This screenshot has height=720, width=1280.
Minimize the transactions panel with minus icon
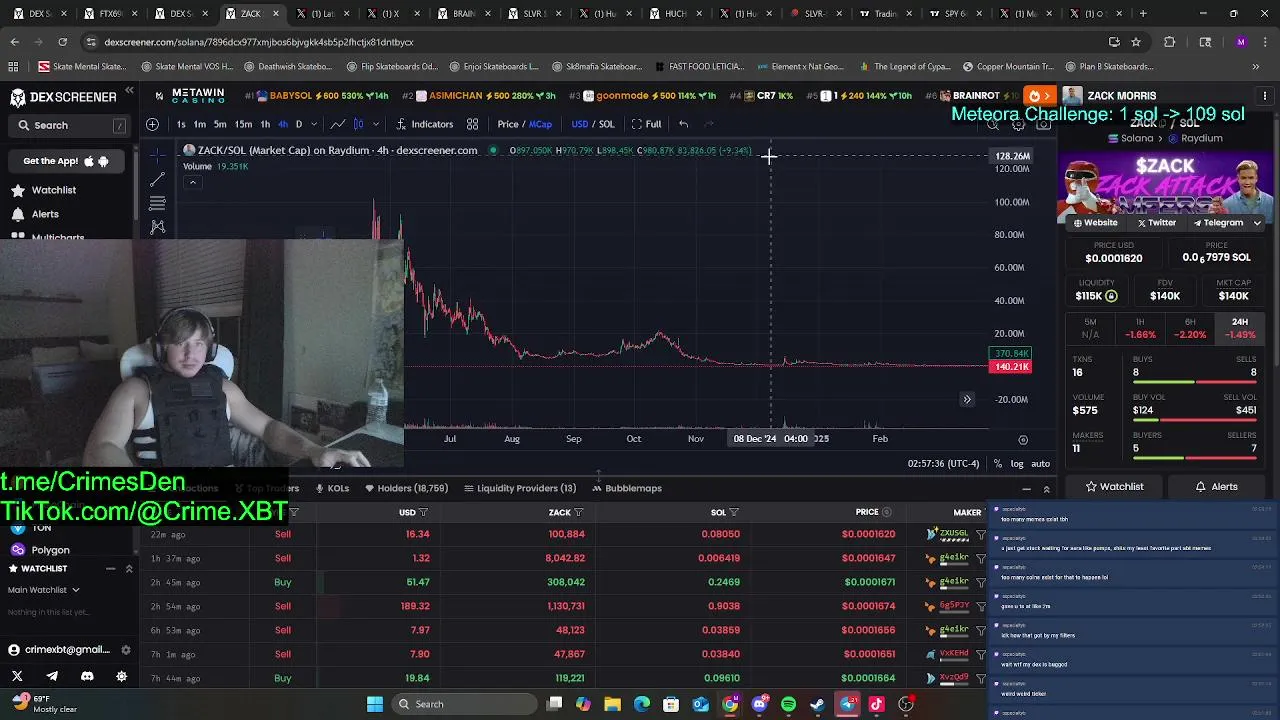coord(1026,489)
